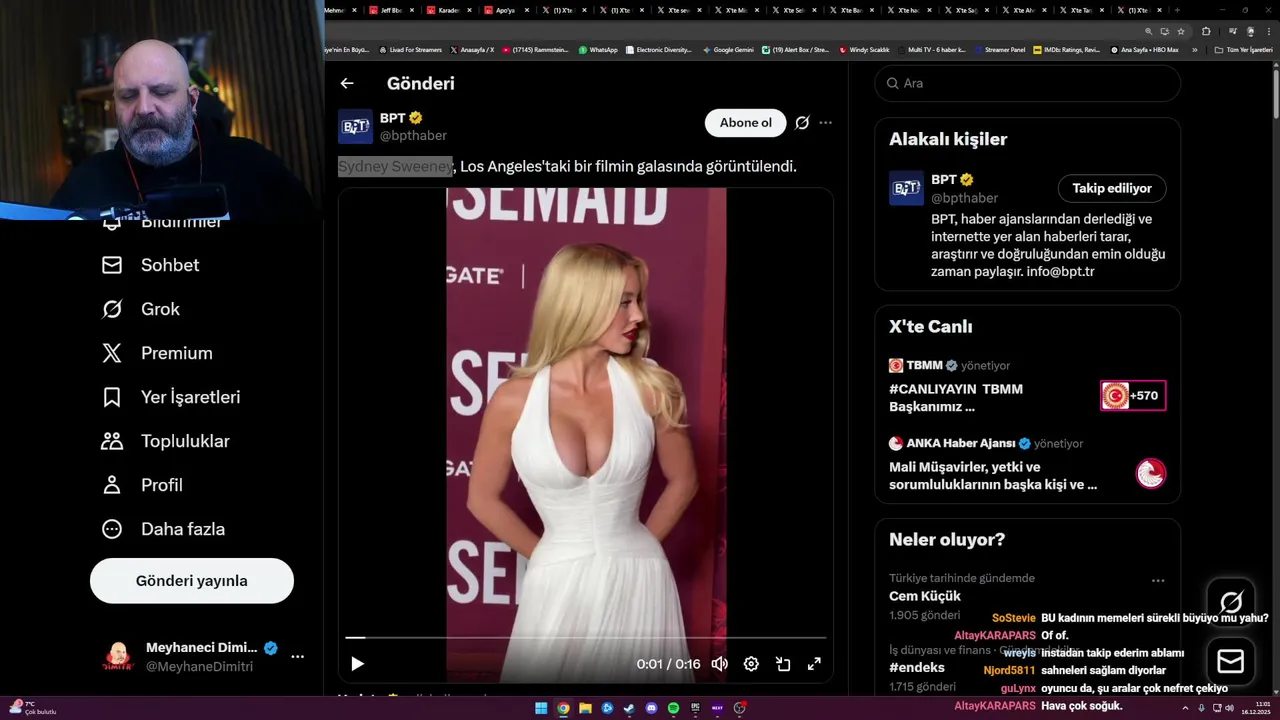
Task: Open Ana Sayfa HBO Max bookmark
Action: point(1144,50)
